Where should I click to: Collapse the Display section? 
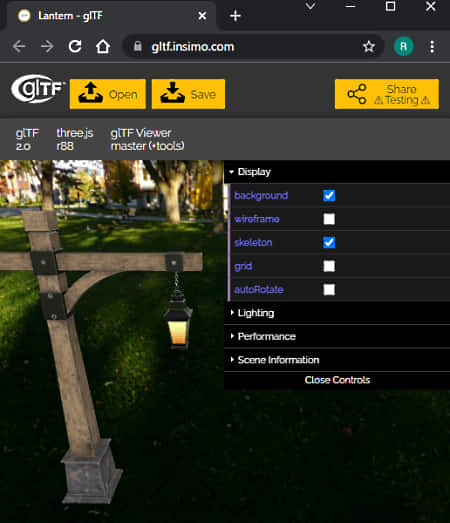click(337, 172)
